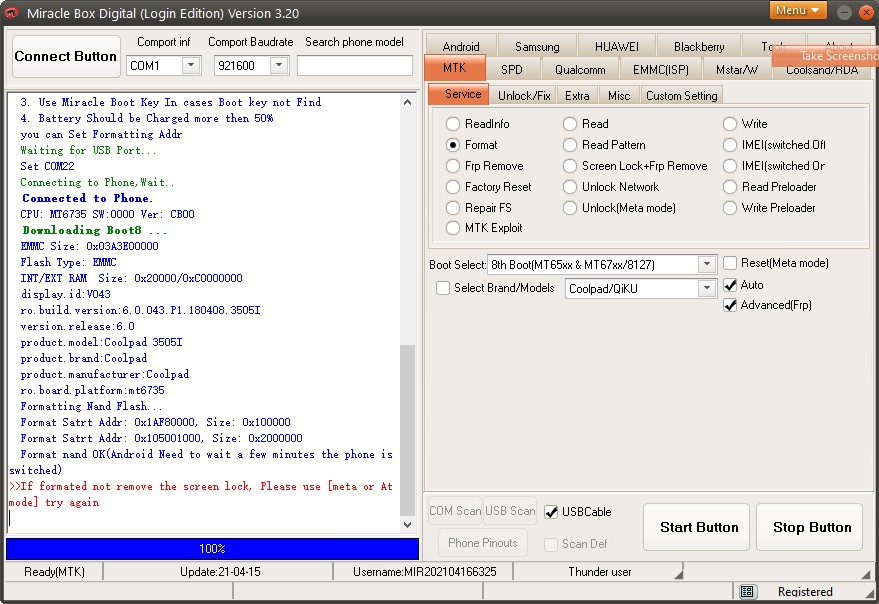Choose the Repair FS radio option
The width and height of the screenshot is (879, 604).
(x=453, y=208)
